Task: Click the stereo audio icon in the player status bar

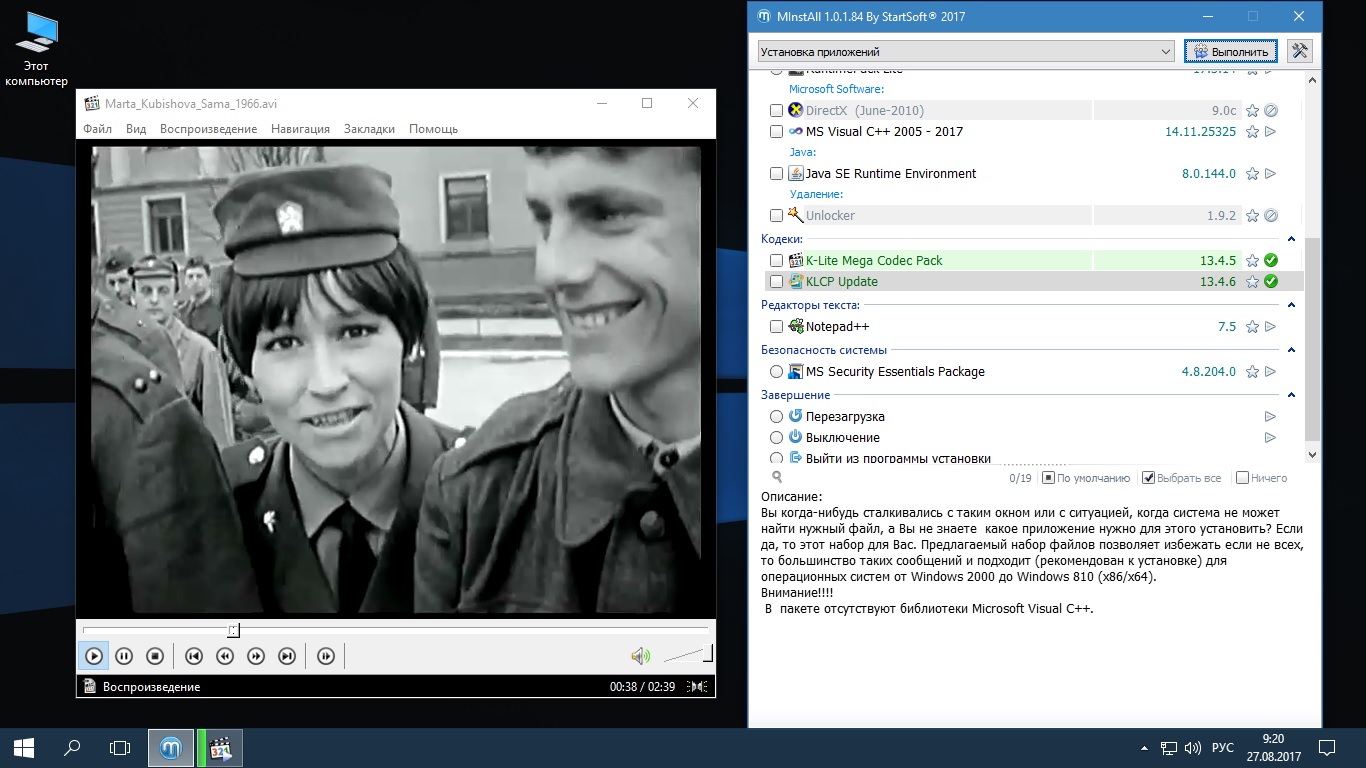Action: [699, 687]
